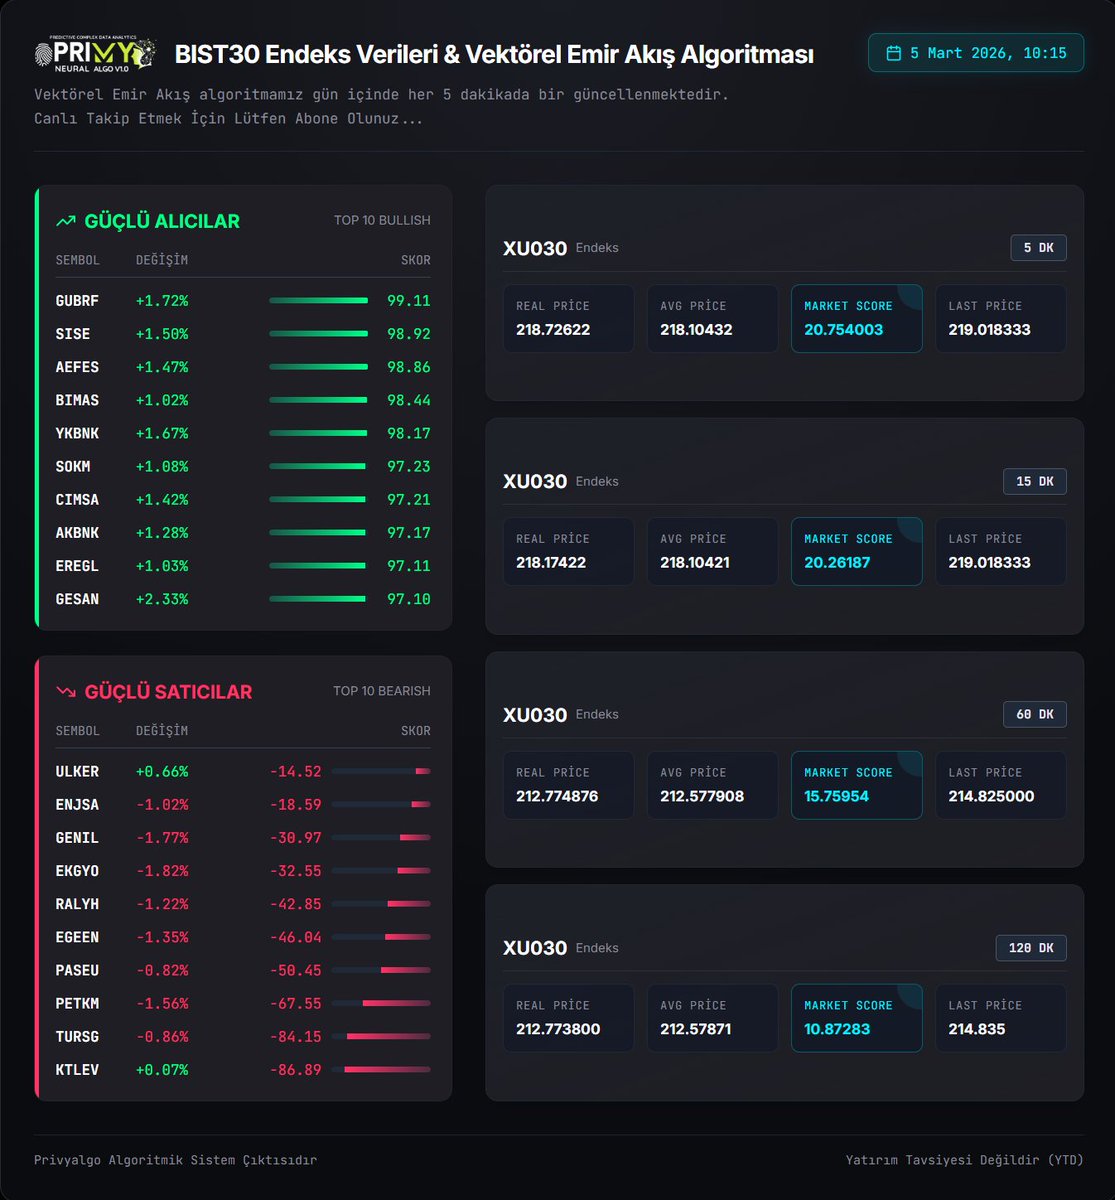Click the GENIL symbol
Viewport: 1115px width, 1200px height.
tap(77, 838)
